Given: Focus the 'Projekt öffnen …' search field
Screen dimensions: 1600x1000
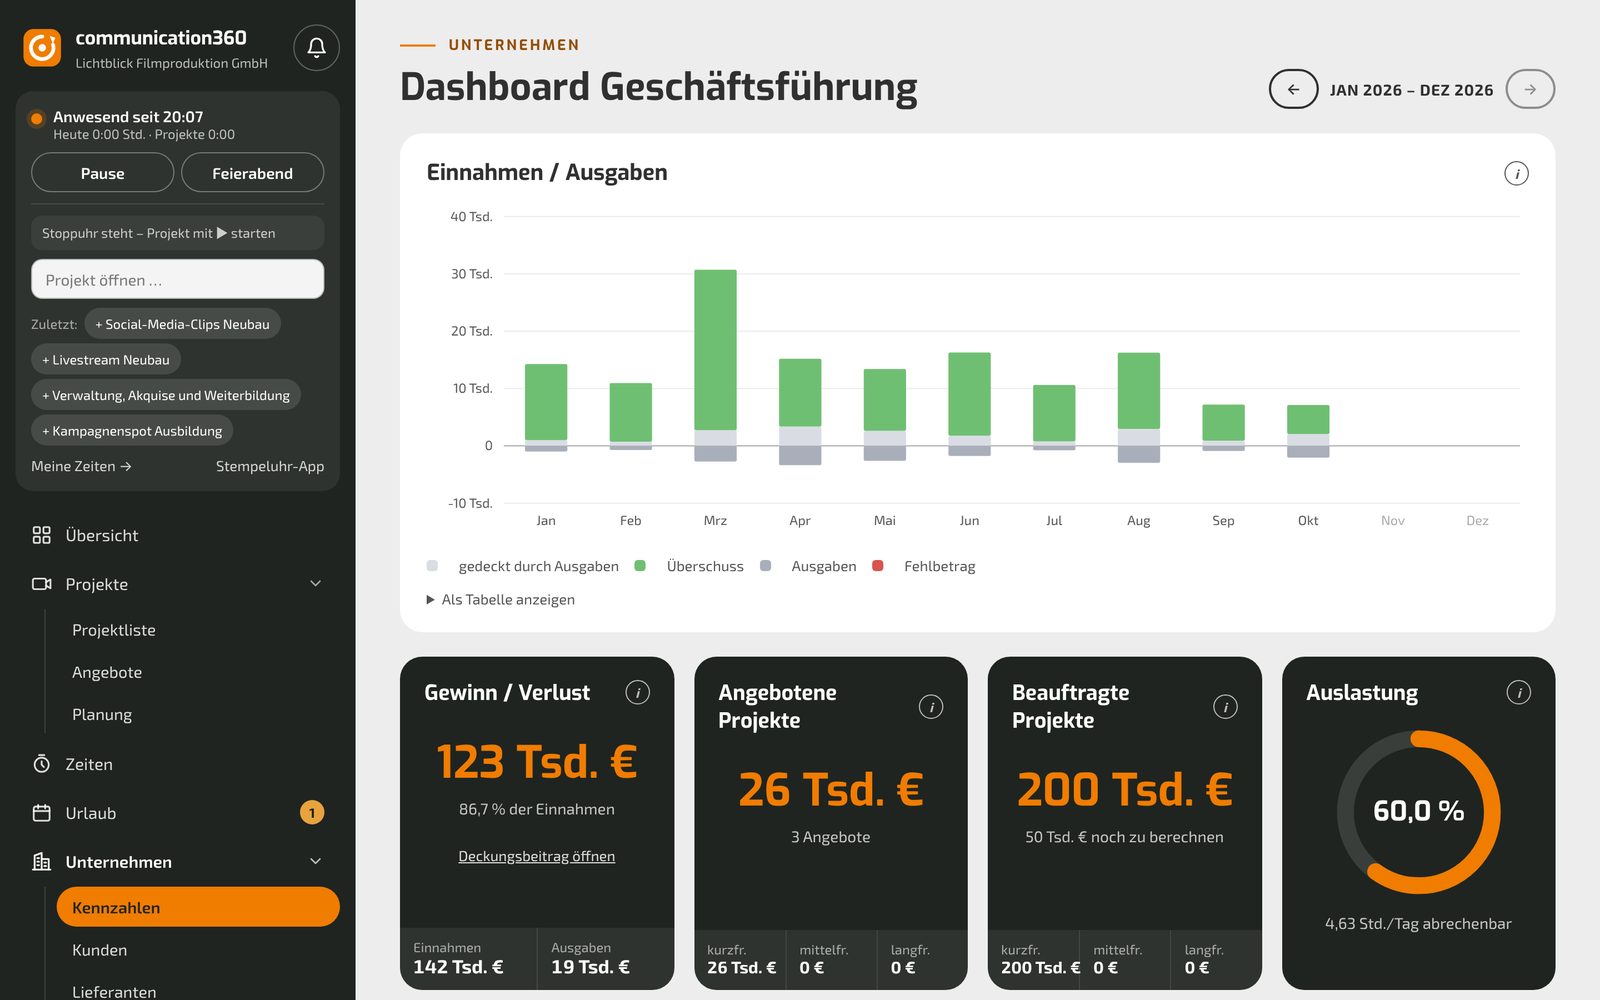Looking at the screenshot, I should tap(178, 279).
